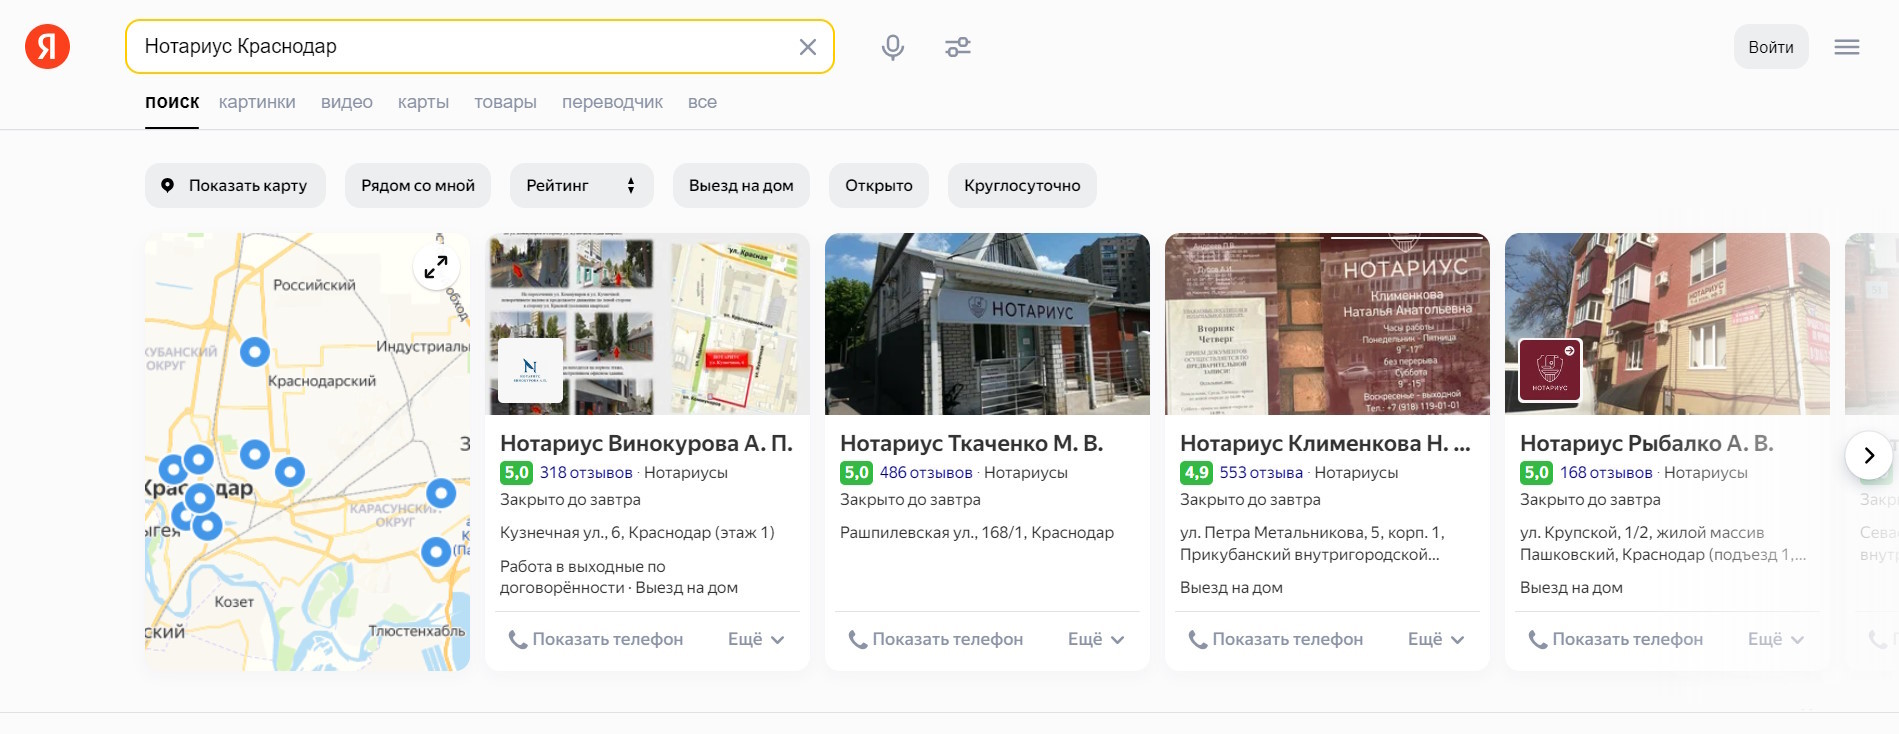Switch to the карты tab
The image size is (1899, 734).
click(x=423, y=102)
